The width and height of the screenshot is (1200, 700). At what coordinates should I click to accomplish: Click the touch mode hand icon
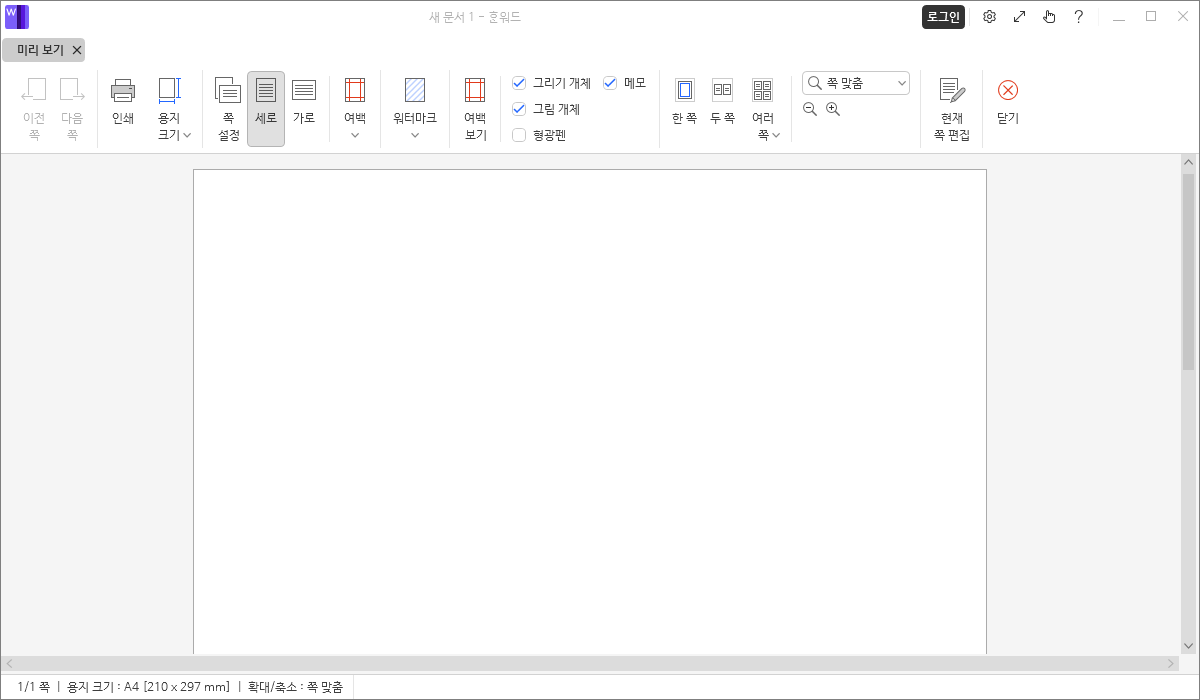pos(1049,17)
